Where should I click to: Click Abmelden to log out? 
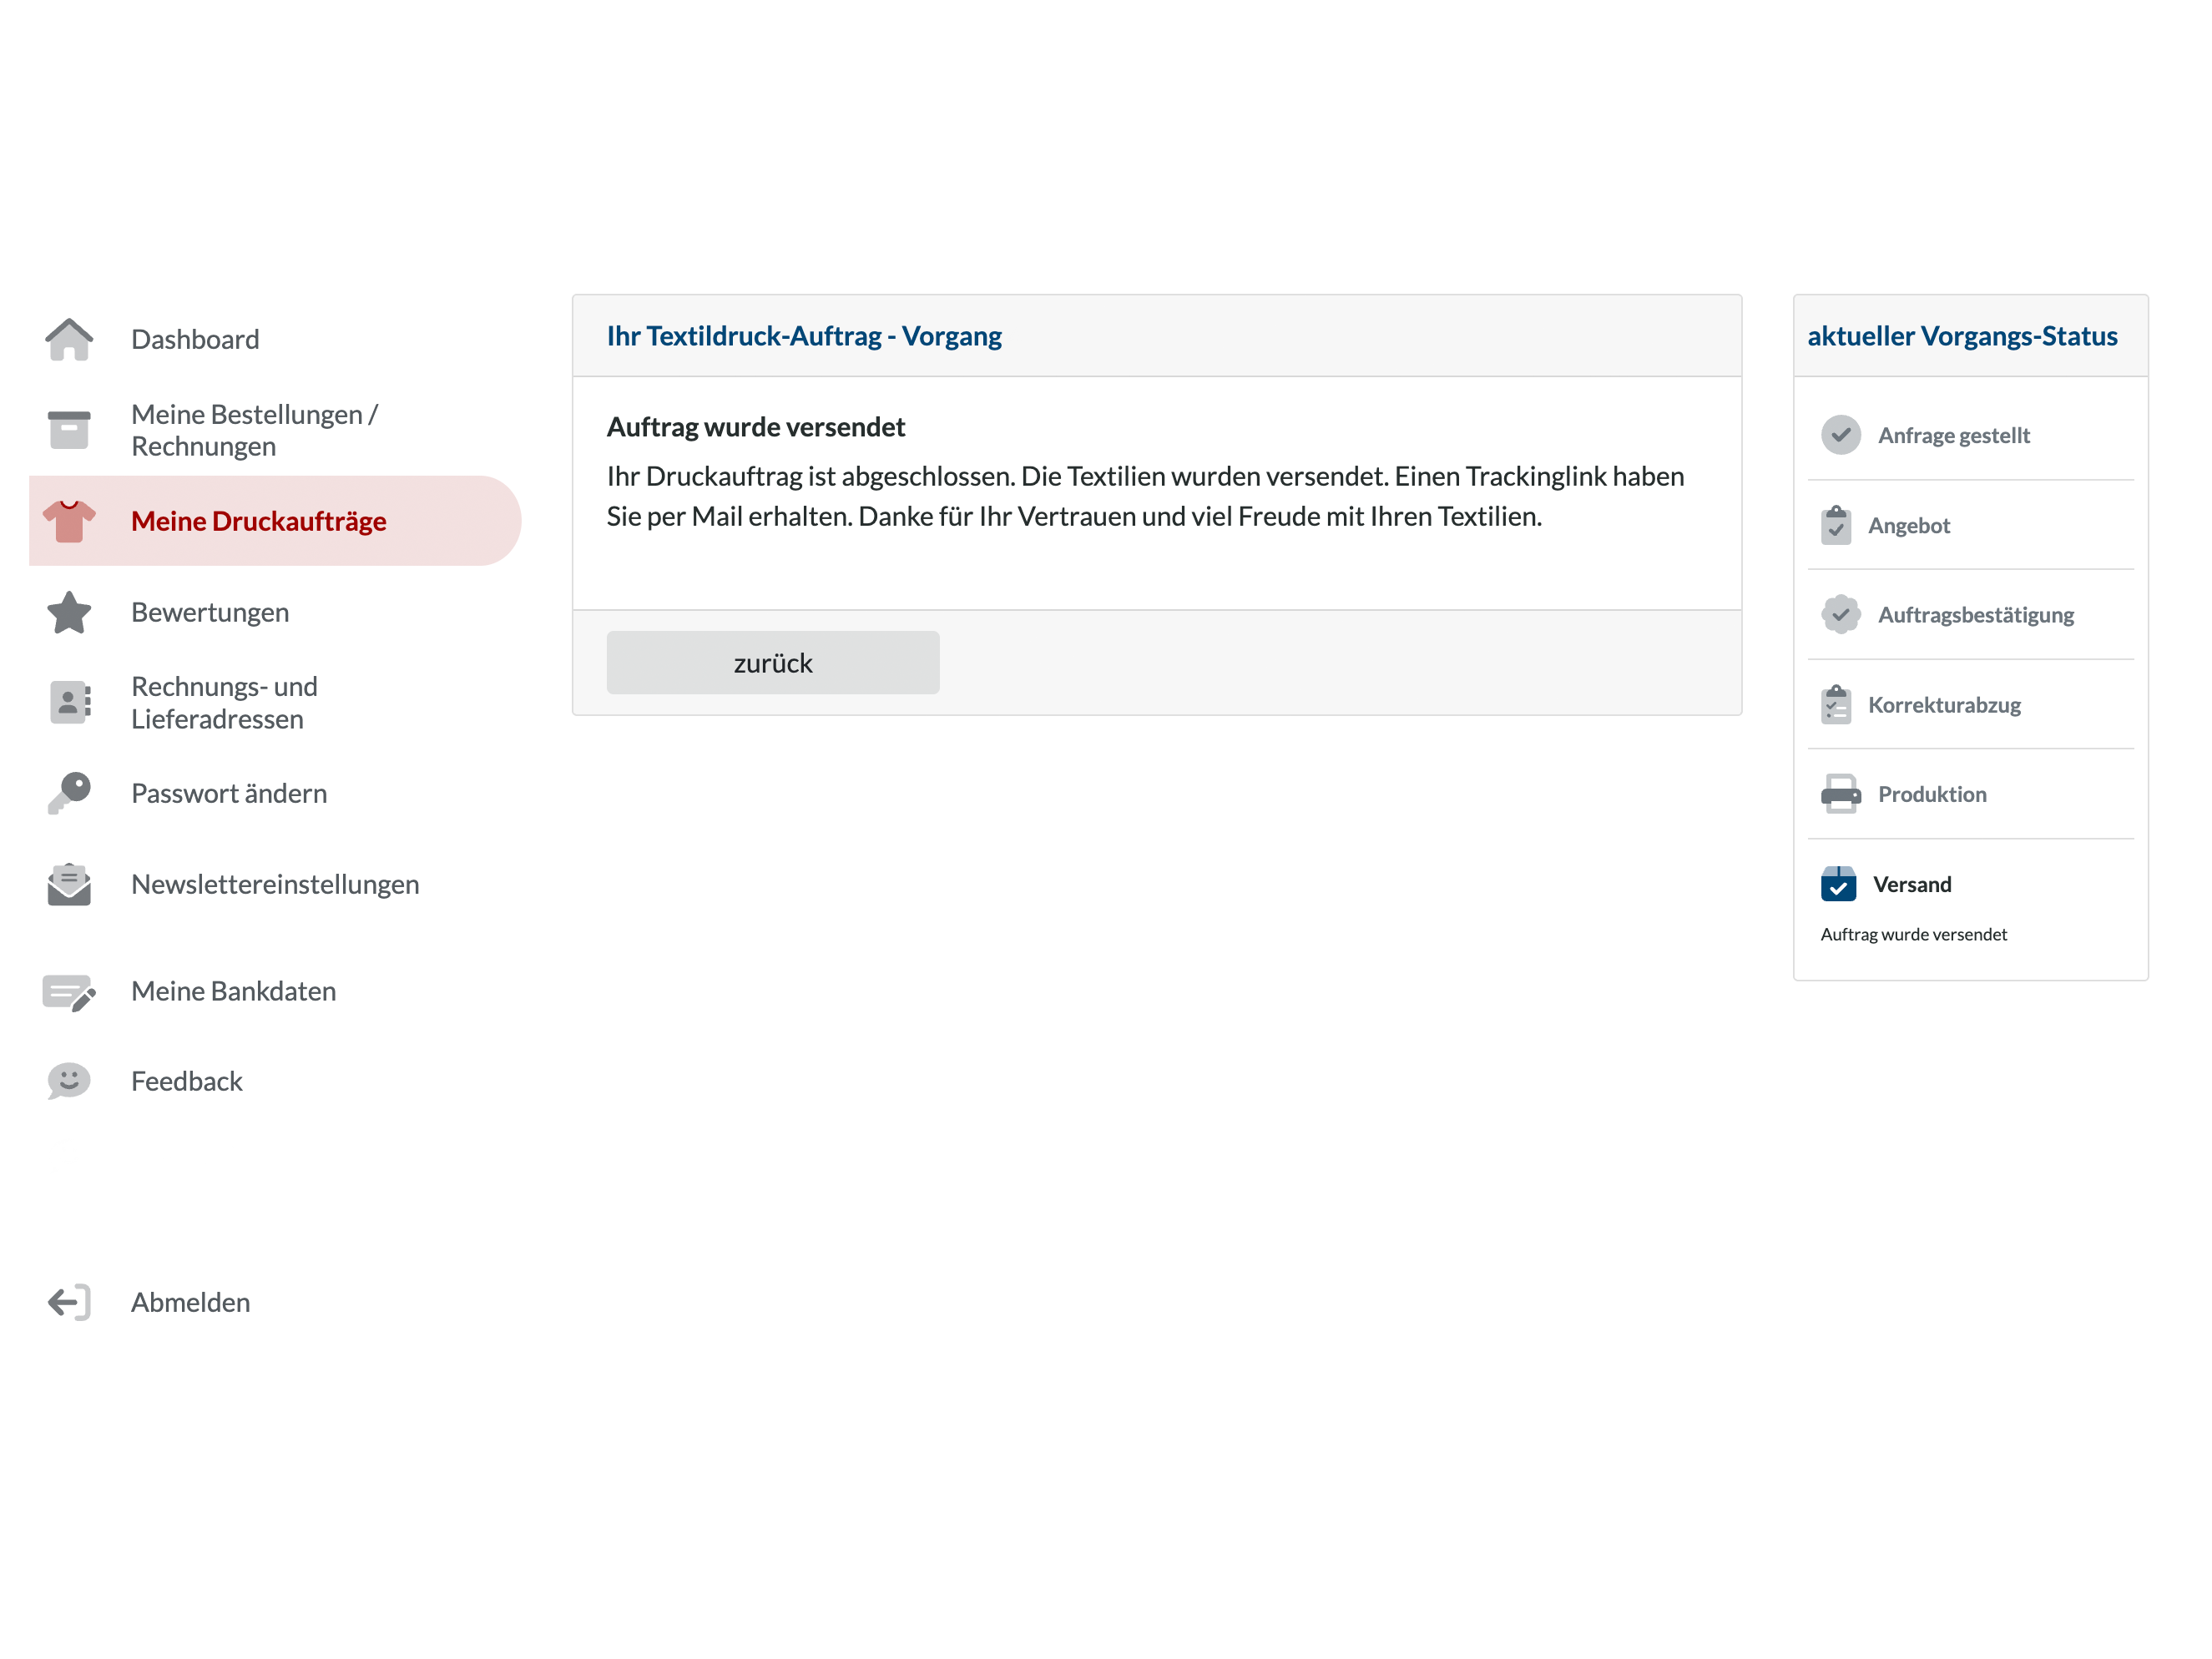pos(275,1302)
